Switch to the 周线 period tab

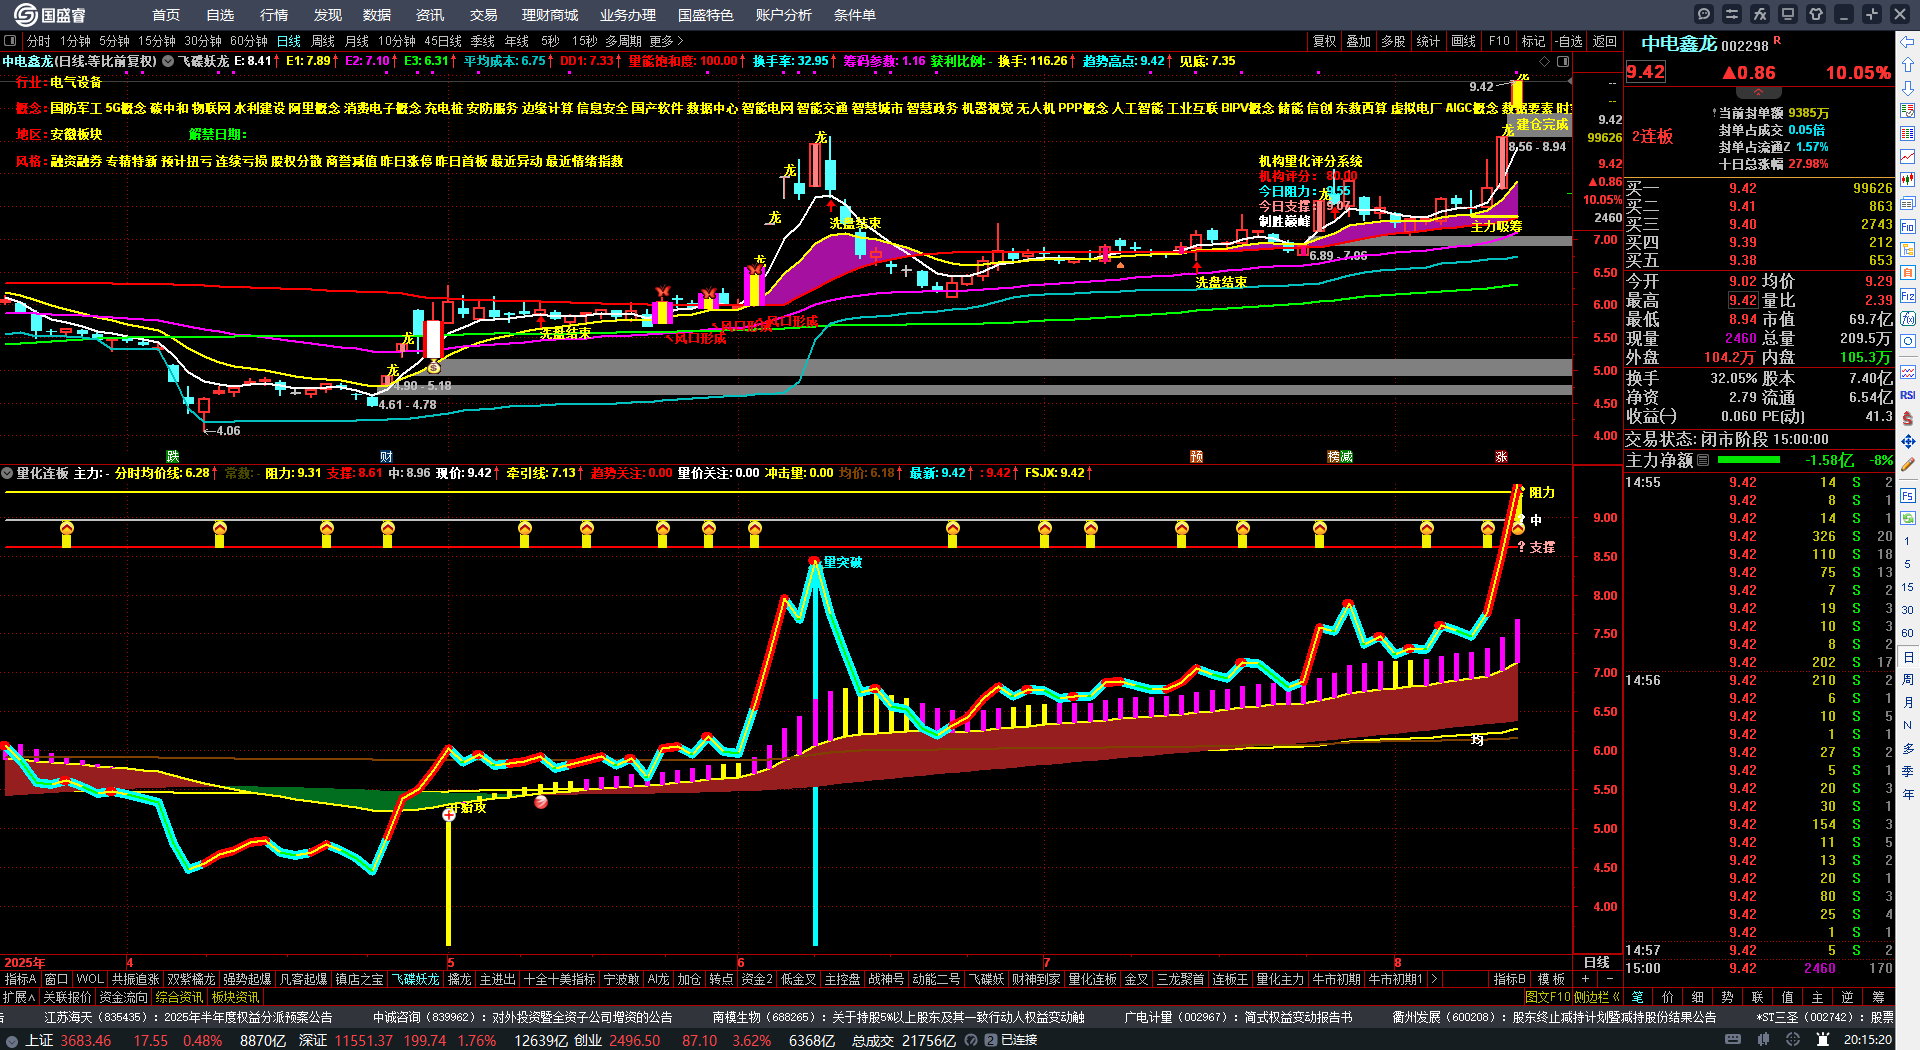323,41
